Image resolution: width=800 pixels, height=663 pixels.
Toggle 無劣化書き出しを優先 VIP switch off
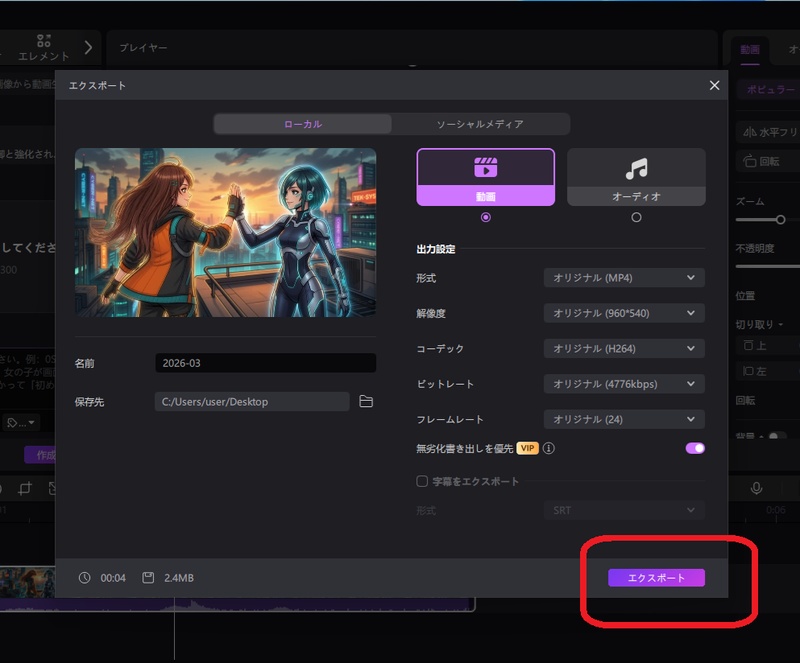coord(694,448)
